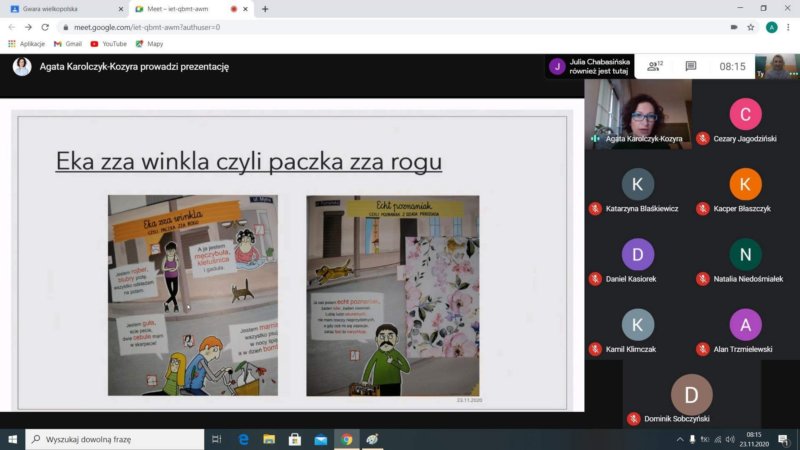Image resolution: width=800 pixels, height=450 pixels.
Task: Click the Echt poznaniak comic image
Action: point(393,295)
